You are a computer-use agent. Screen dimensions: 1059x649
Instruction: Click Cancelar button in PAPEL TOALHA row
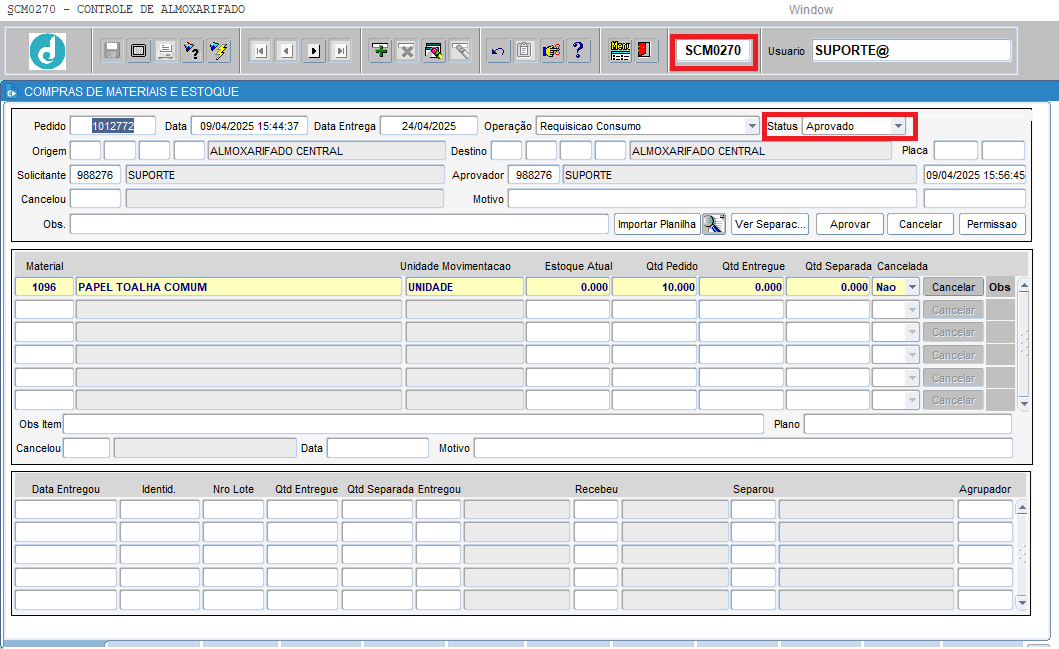953,287
